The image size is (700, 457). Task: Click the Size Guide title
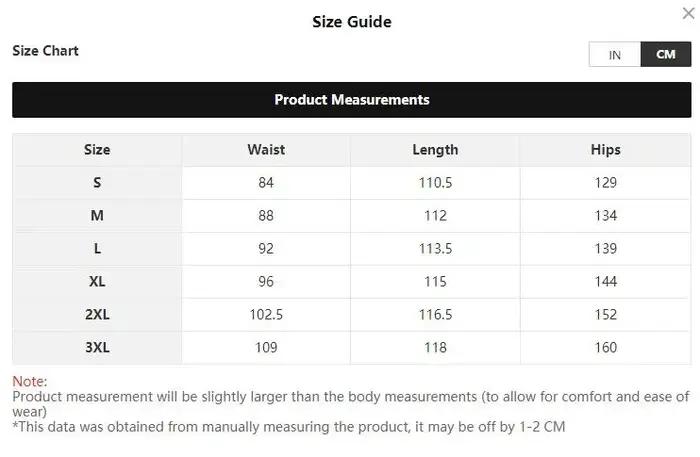pos(352,22)
